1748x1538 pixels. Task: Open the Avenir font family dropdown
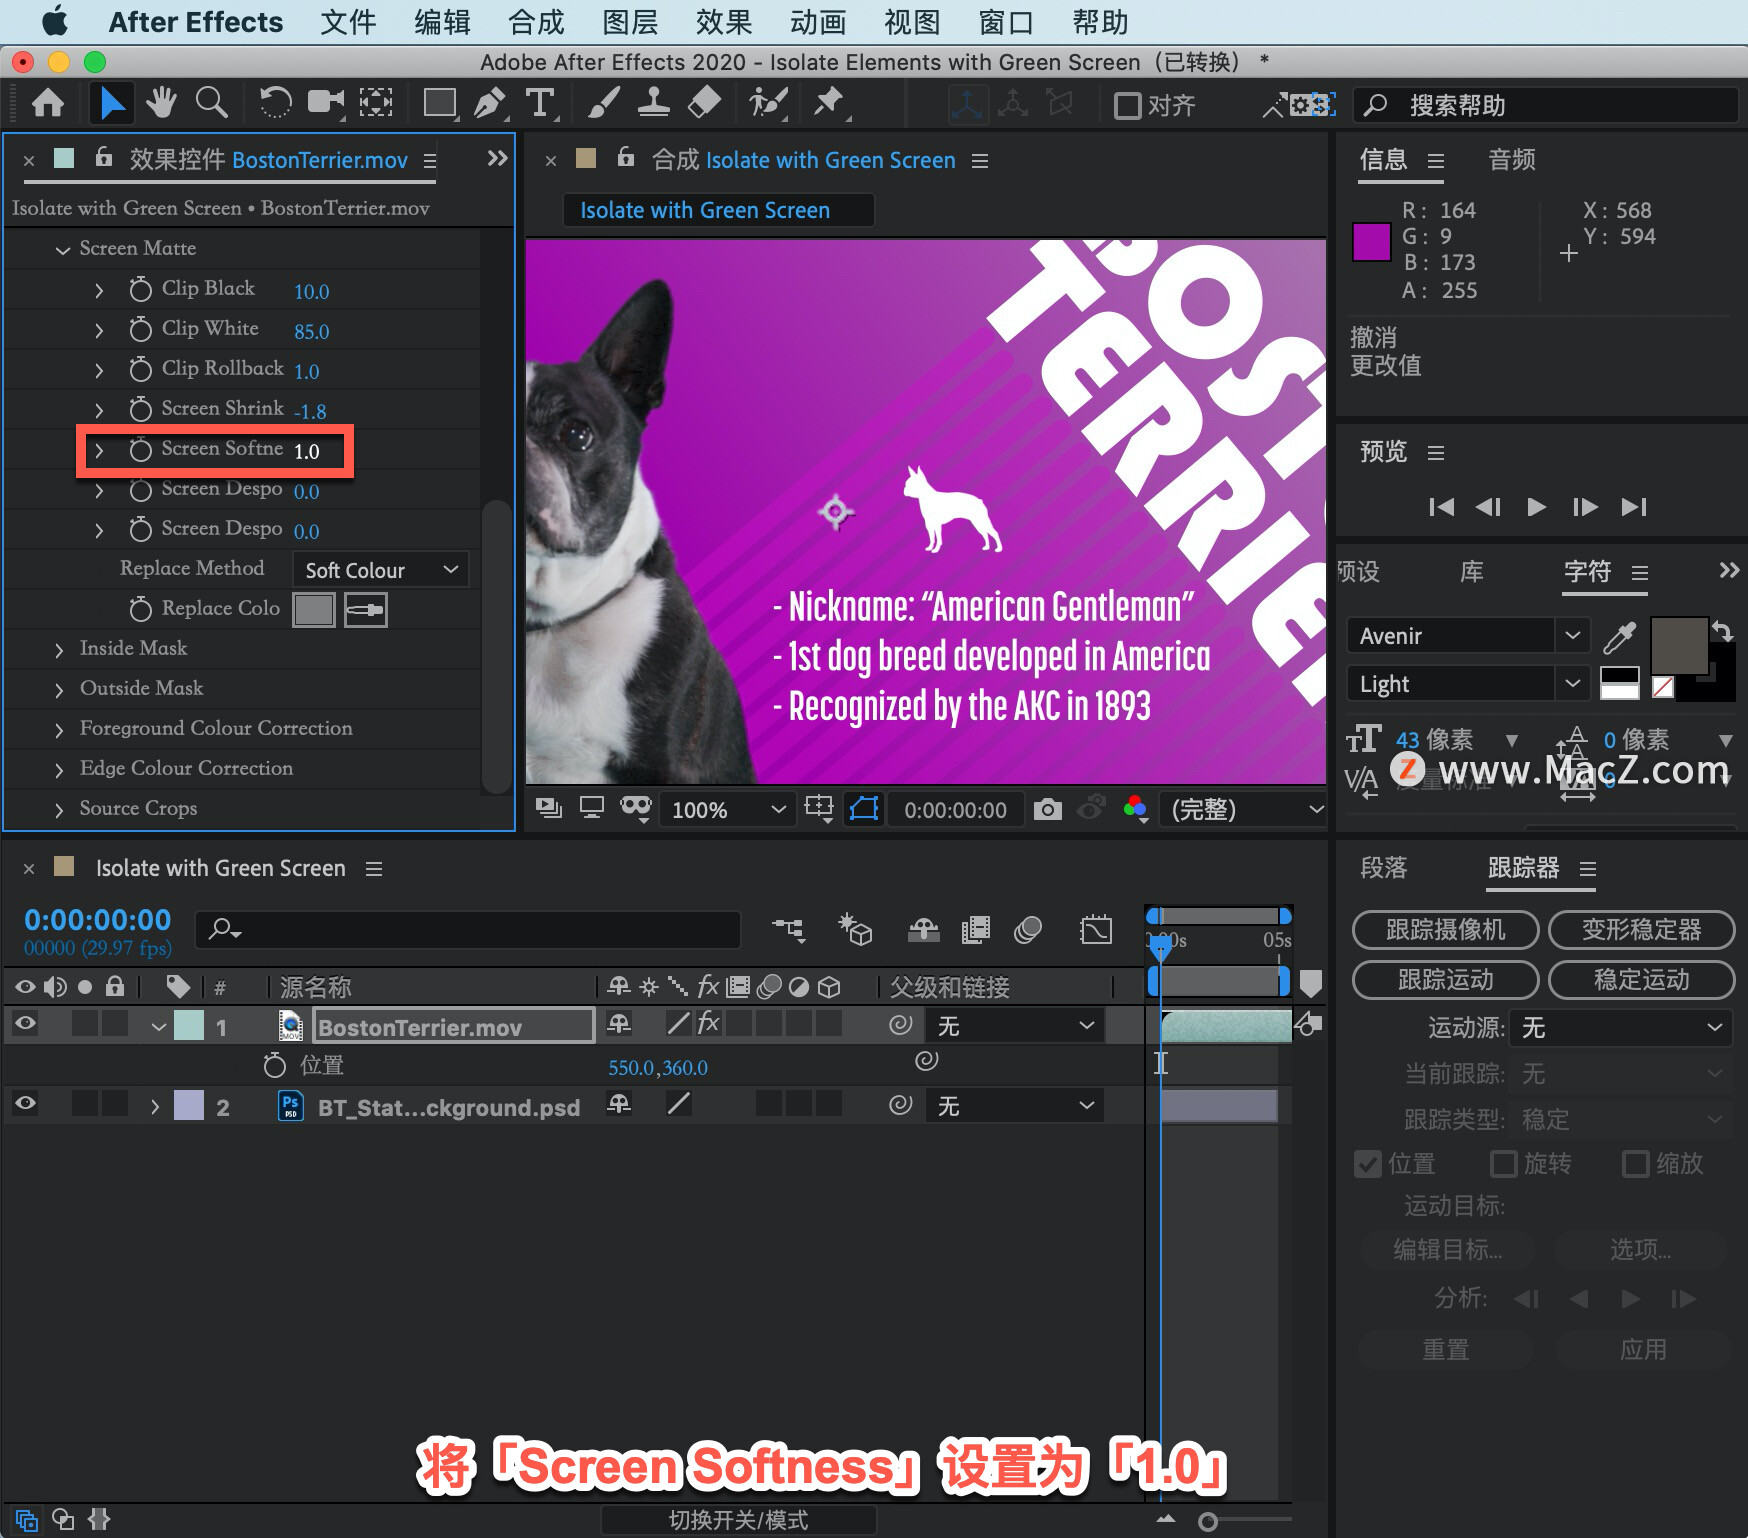[x=1467, y=636]
